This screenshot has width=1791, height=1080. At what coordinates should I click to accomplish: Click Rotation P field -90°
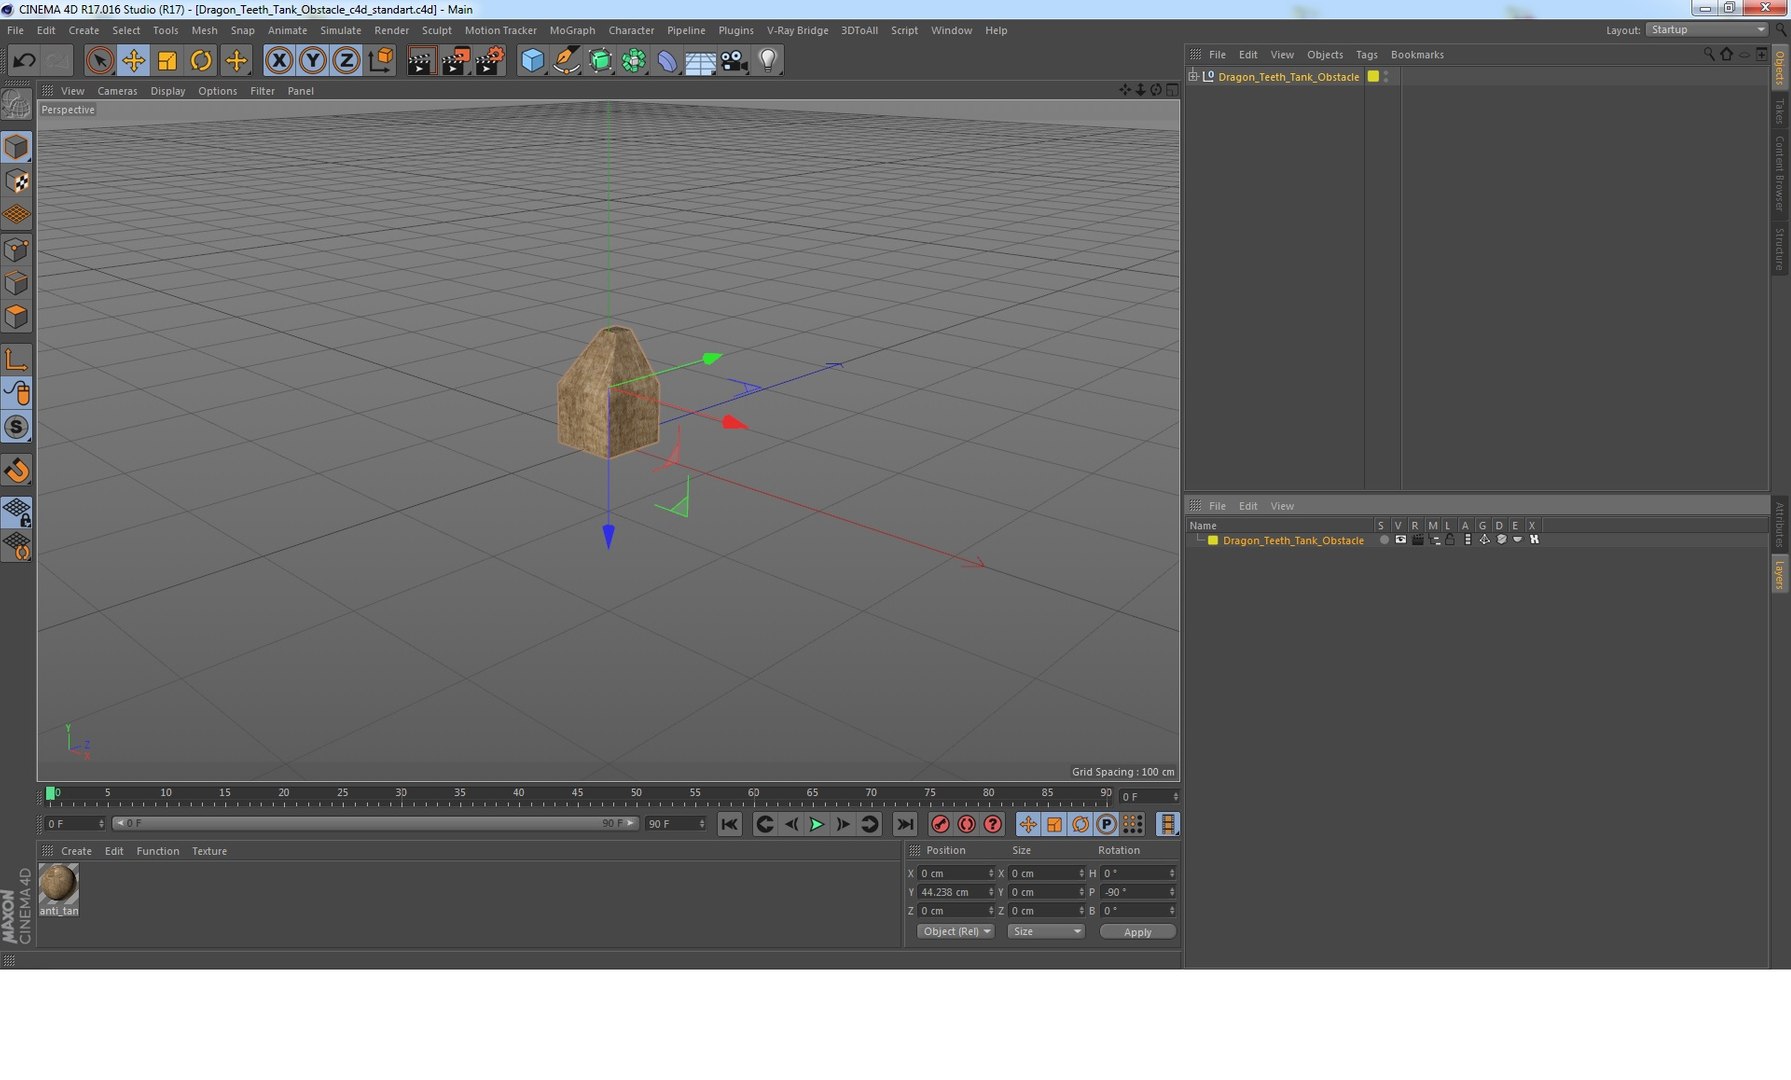[x=1137, y=892]
